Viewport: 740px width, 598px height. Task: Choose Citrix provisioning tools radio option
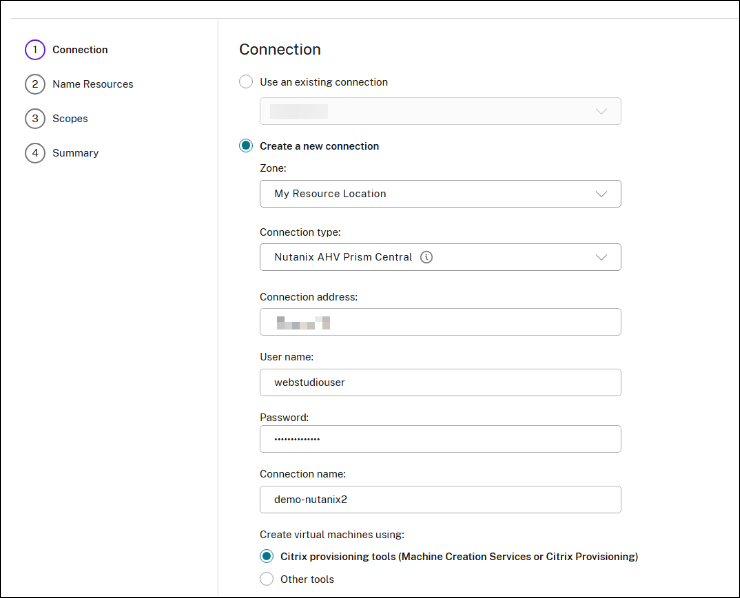click(266, 556)
